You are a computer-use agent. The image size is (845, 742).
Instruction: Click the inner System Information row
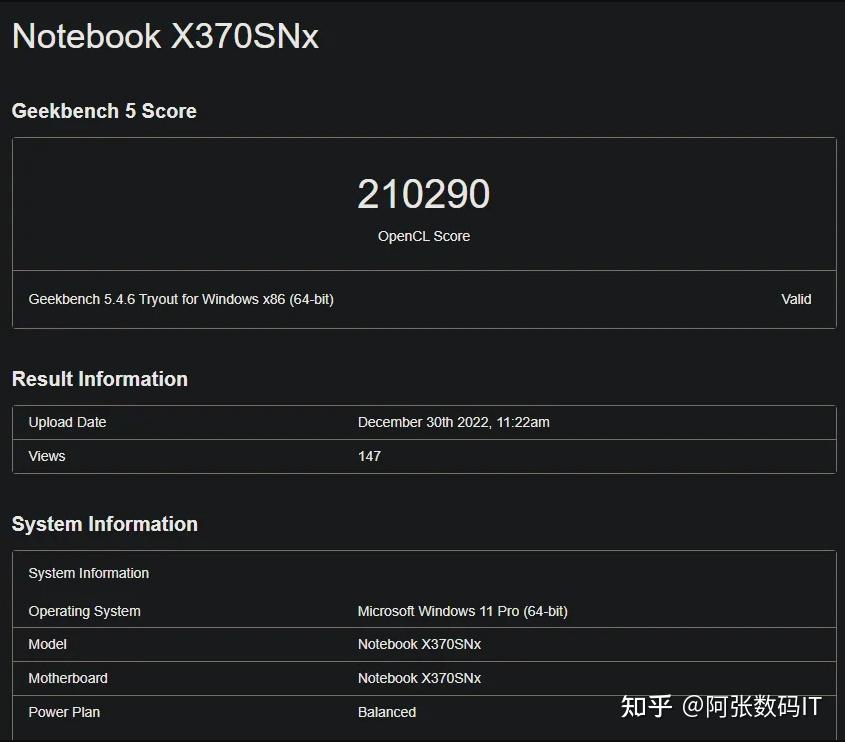tap(88, 573)
